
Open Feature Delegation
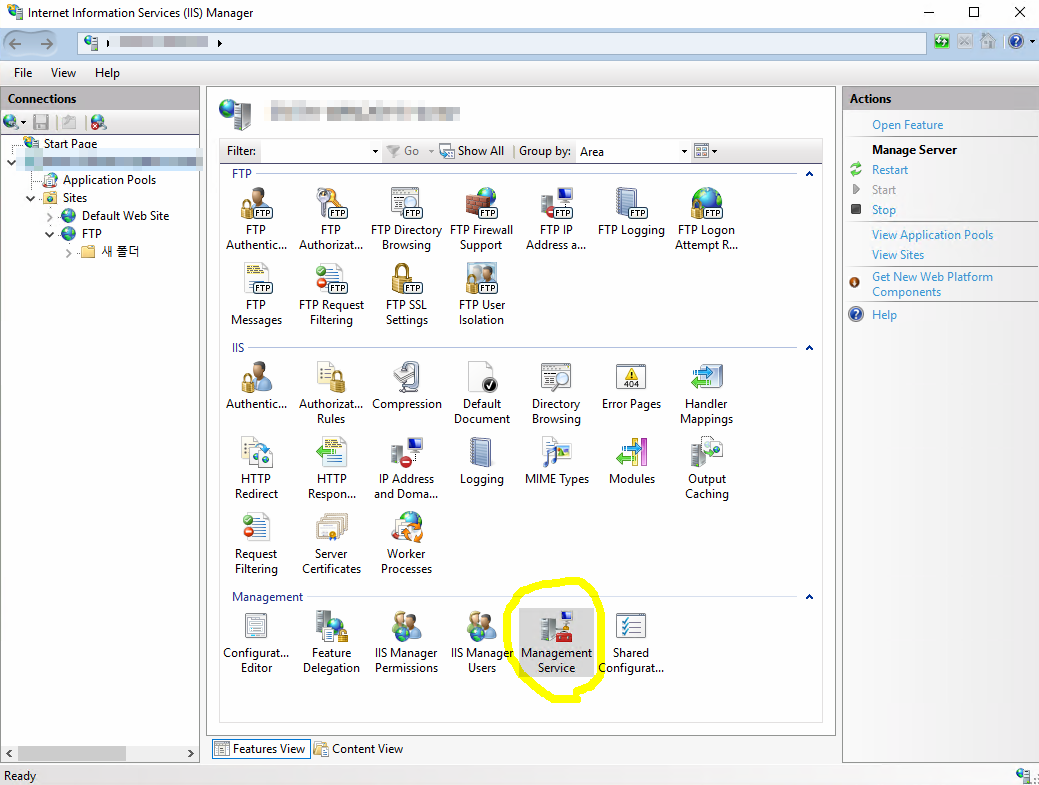click(331, 642)
